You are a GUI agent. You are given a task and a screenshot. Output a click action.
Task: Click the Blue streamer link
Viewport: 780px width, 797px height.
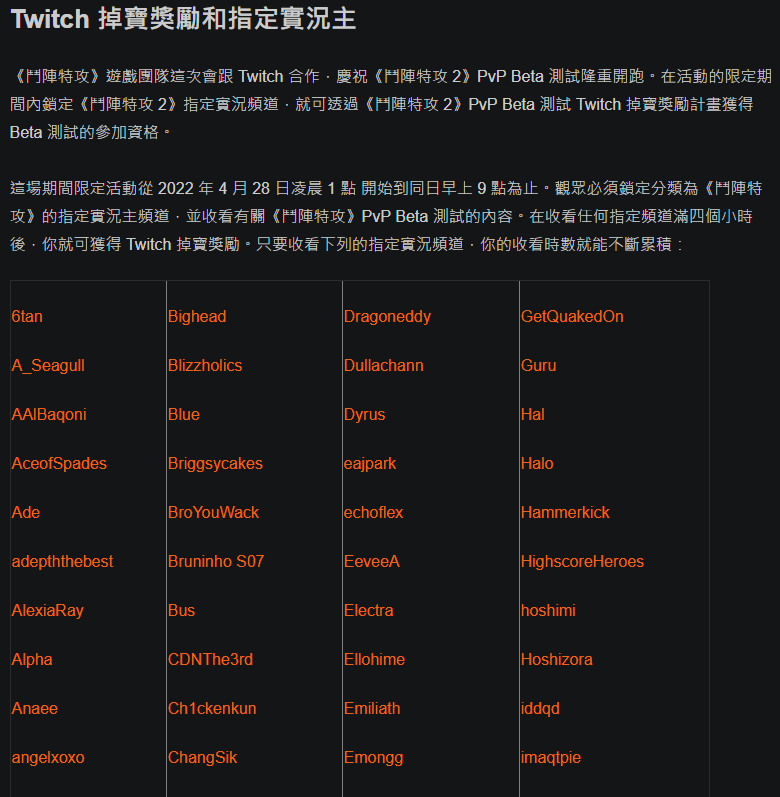[183, 414]
